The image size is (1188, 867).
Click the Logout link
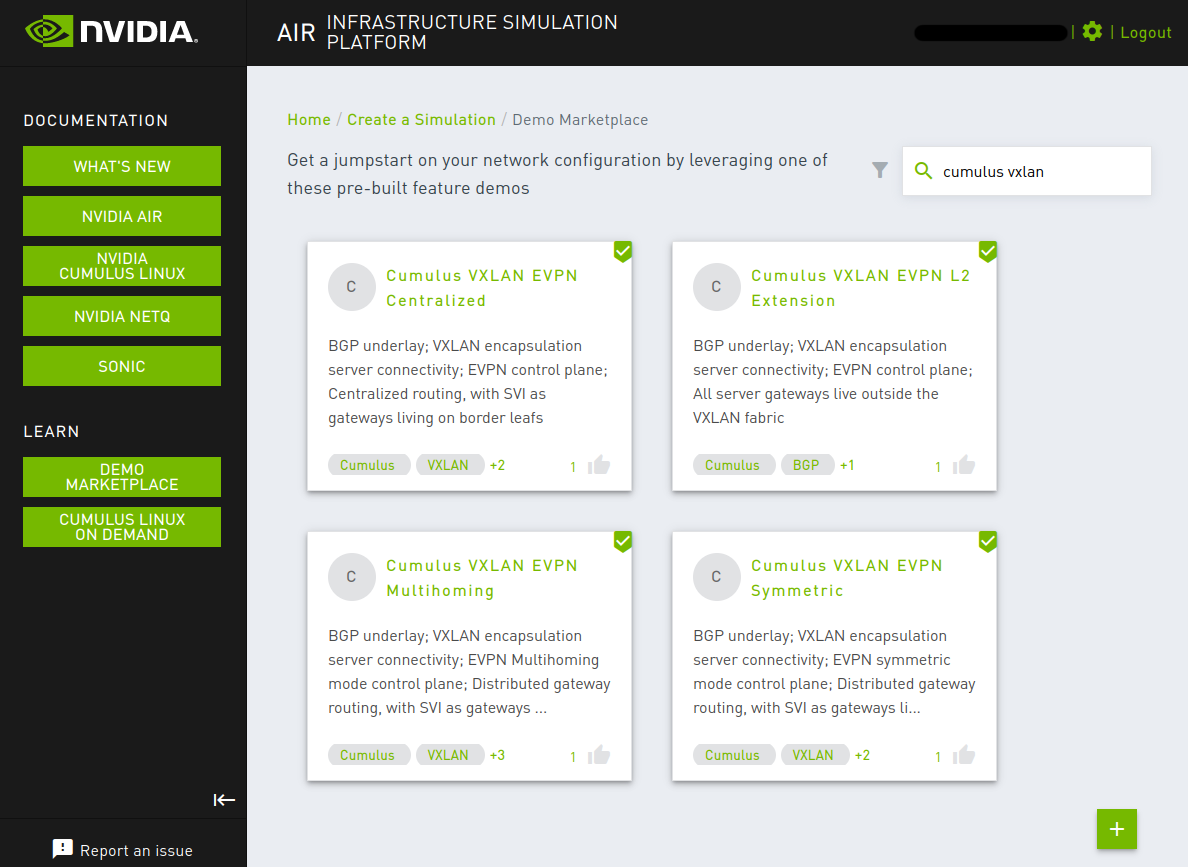pyautogui.click(x=1145, y=33)
